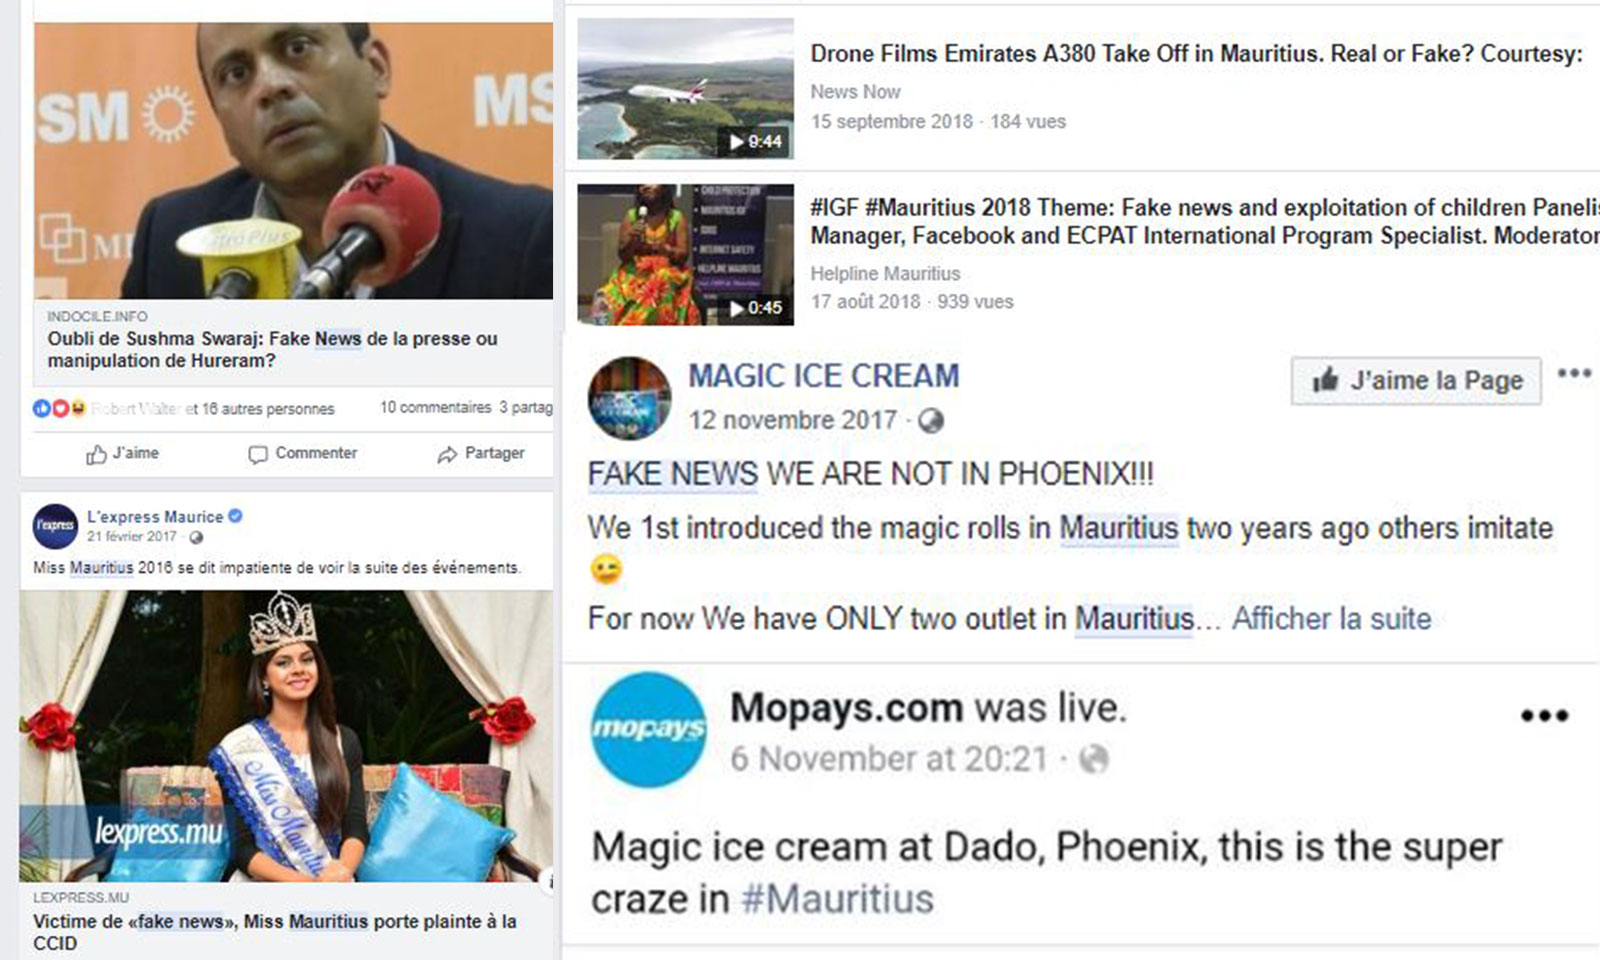The width and height of the screenshot is (1600, 960).
Task: Click the Commenter speech bubble icon
Action: click(x=258, y=454)
